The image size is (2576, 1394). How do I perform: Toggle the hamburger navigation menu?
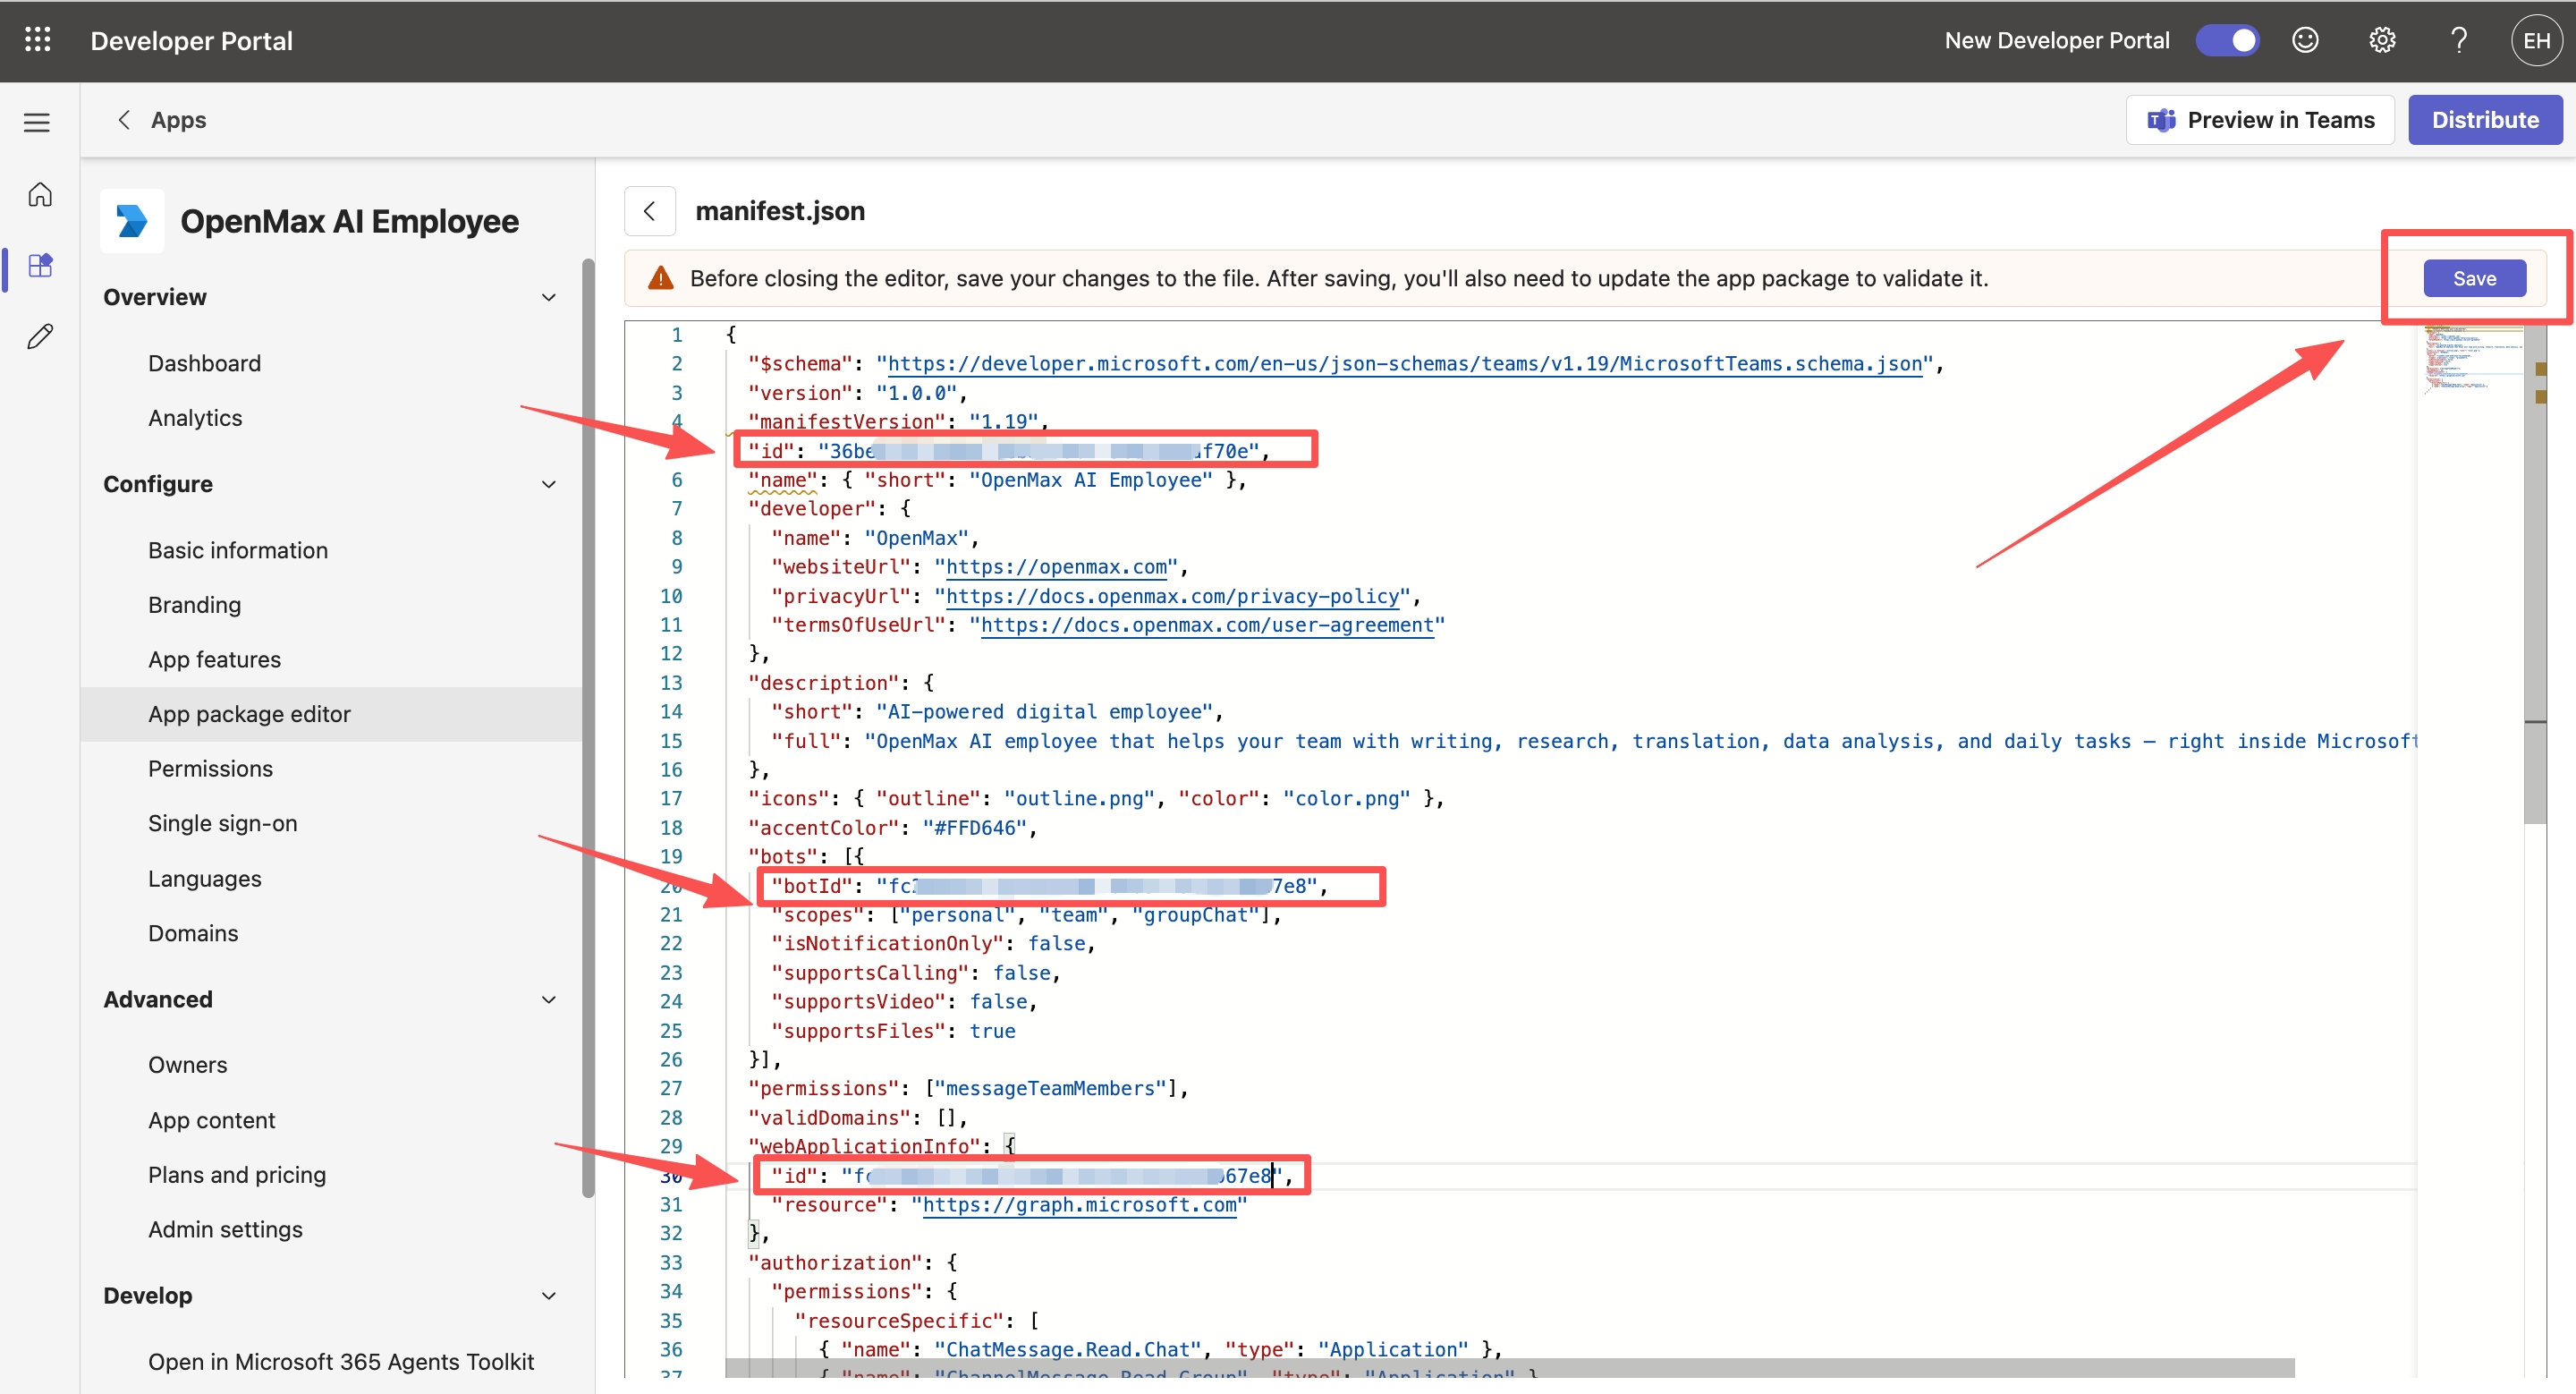[37, 122]
